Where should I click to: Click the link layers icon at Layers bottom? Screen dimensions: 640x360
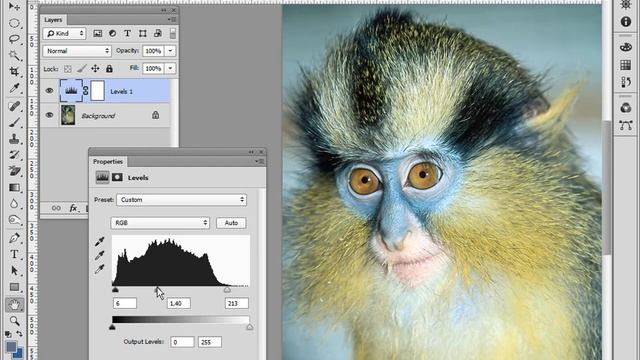pyautogui.click(x=56, y=208)
